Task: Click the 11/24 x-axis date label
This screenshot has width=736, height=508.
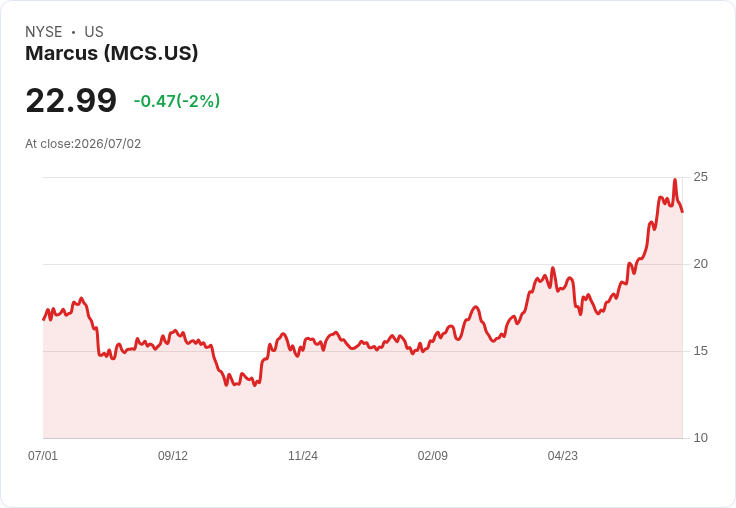Action: [303, 455]
